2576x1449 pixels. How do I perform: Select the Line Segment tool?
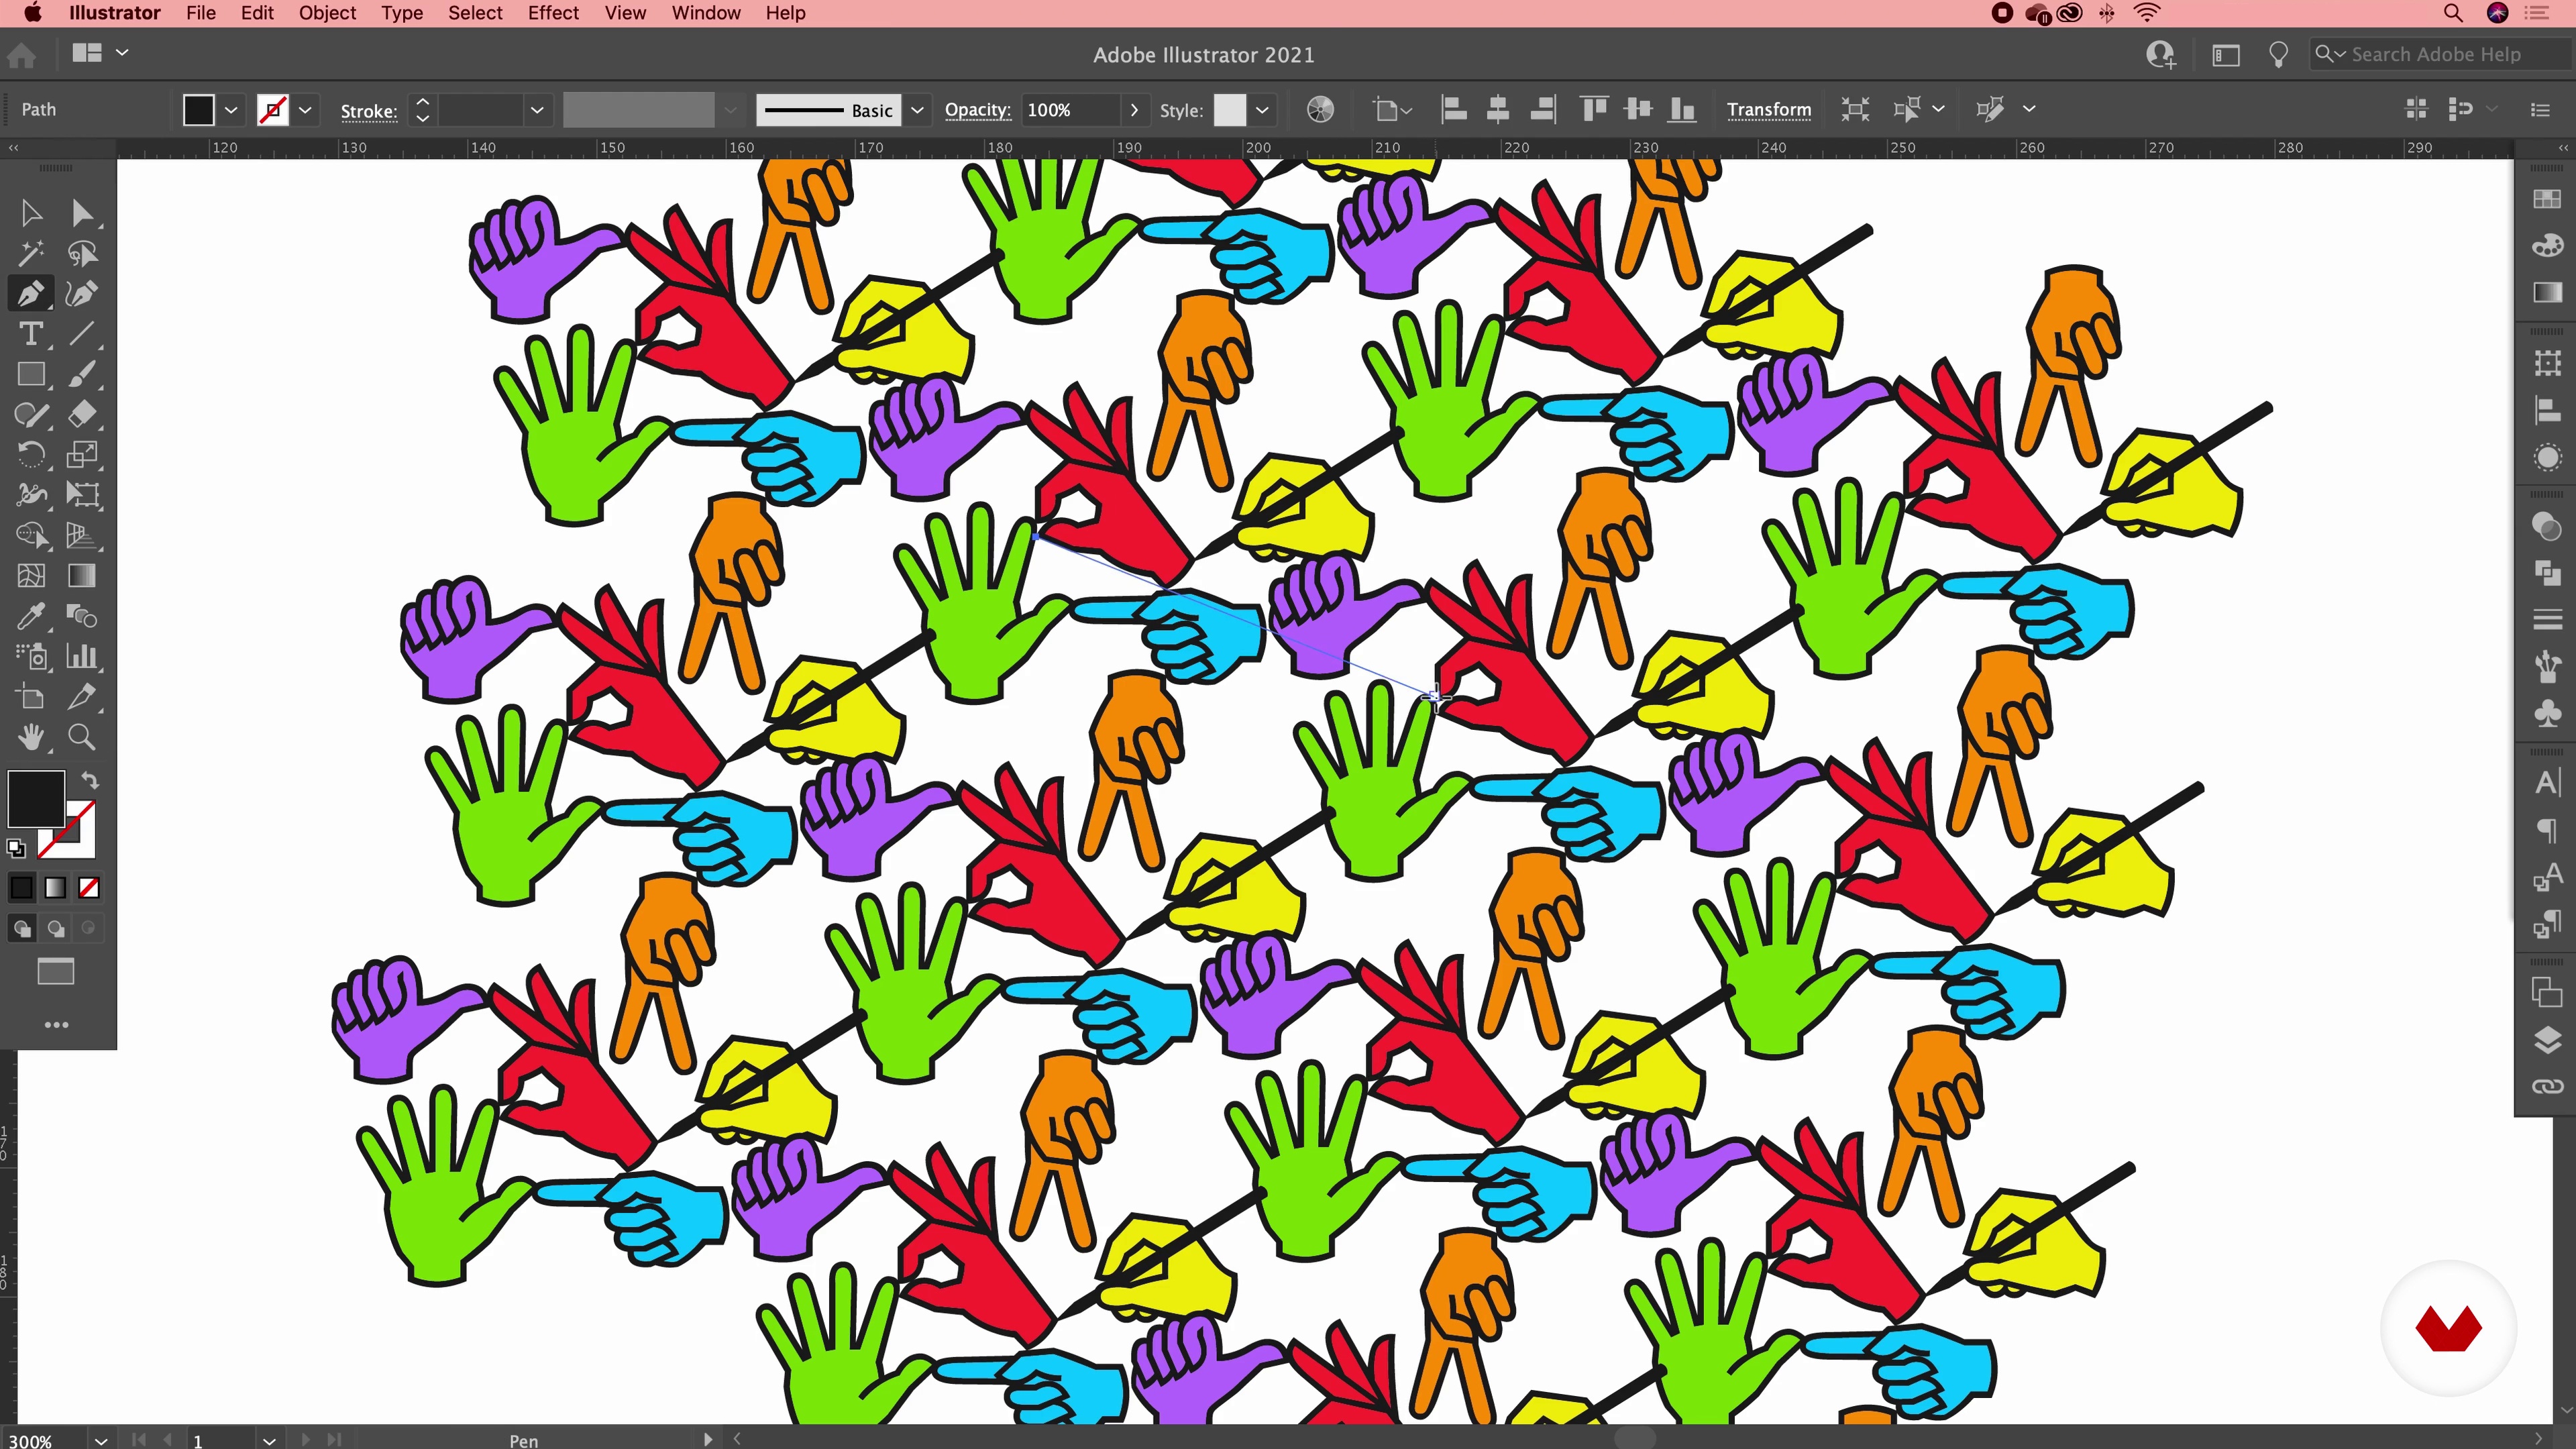[x=82, y=334]
